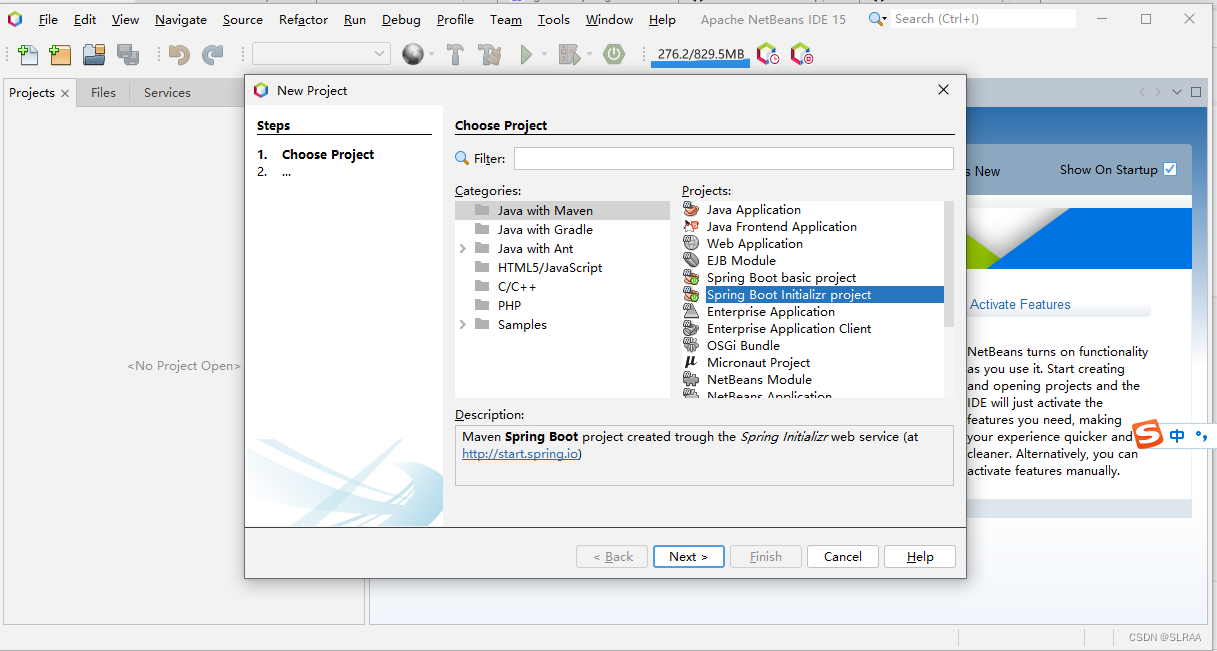Click the Java Frontend Application icon
1217x651 pixels.
[x=691, y=226]
